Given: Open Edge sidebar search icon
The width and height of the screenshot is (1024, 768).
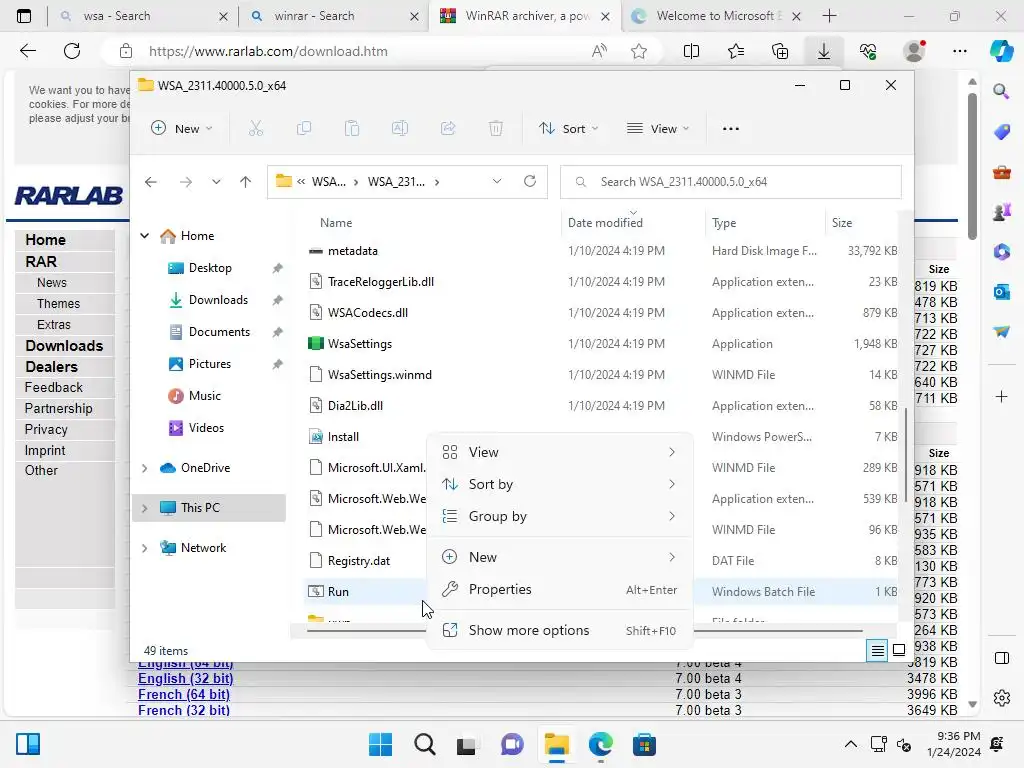Looking at the screenshot, I should (1001, 91).
